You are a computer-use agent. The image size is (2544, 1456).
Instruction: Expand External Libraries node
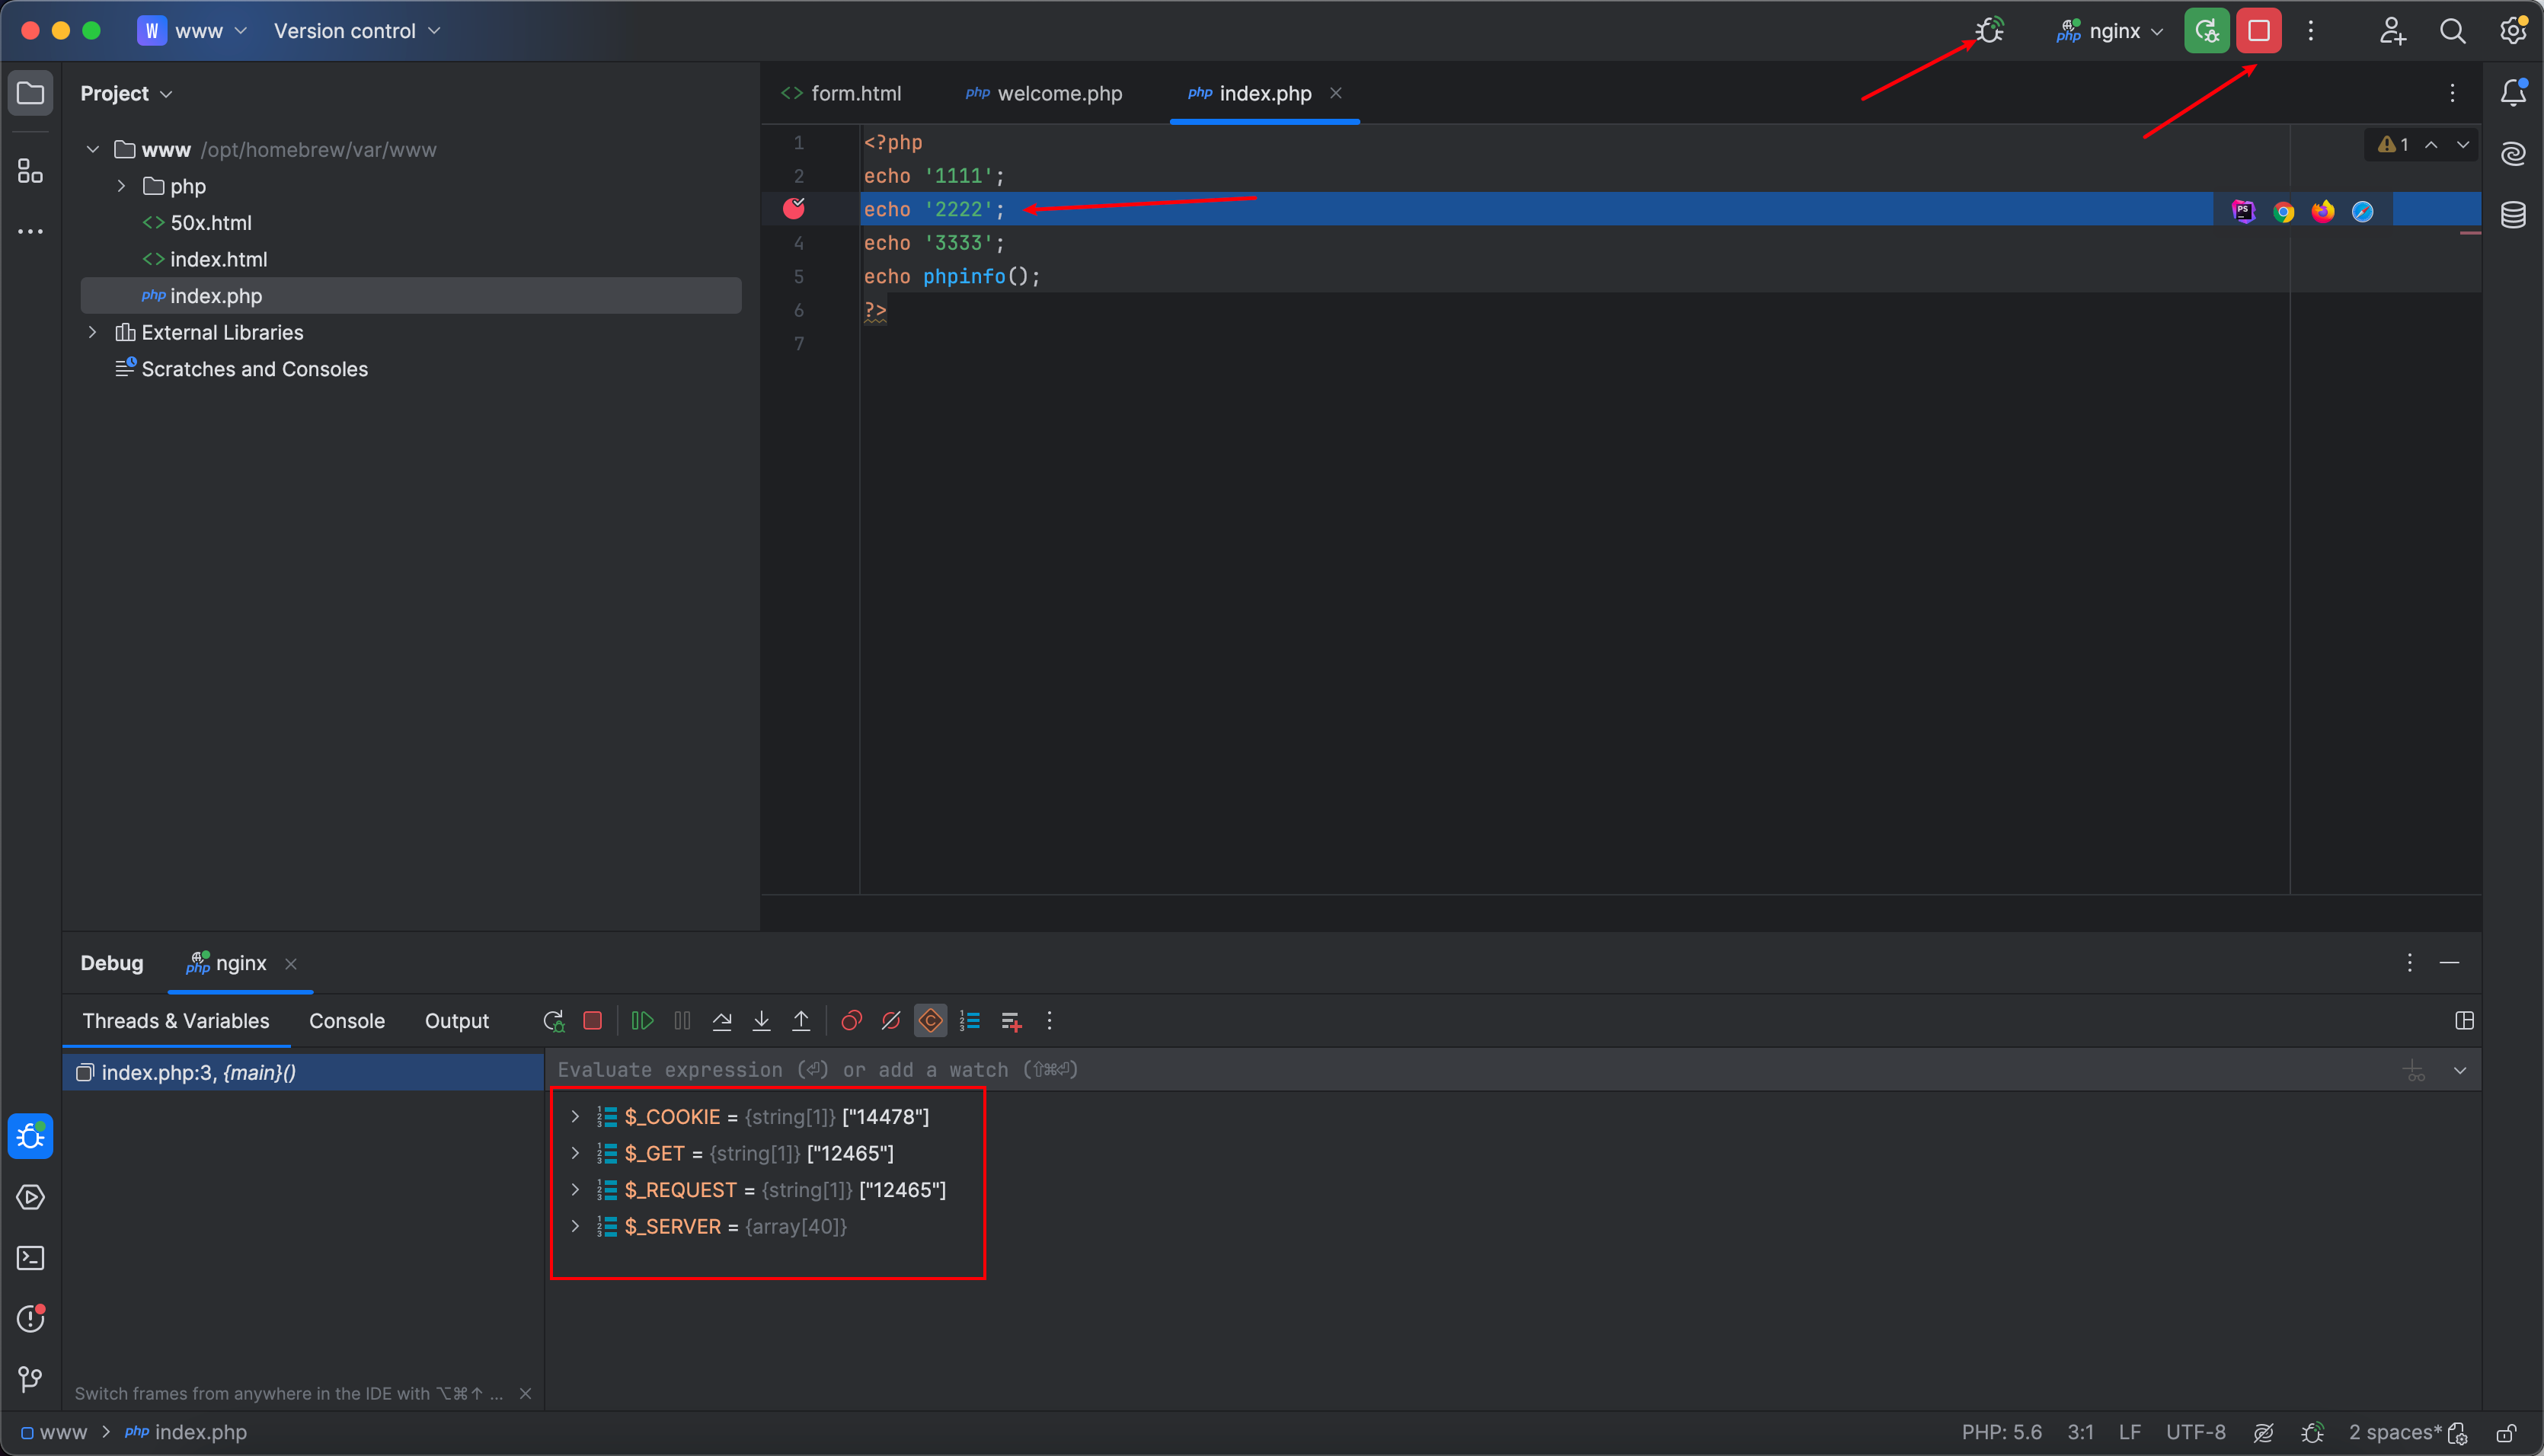pyautogui.click(x=93, y=332)
